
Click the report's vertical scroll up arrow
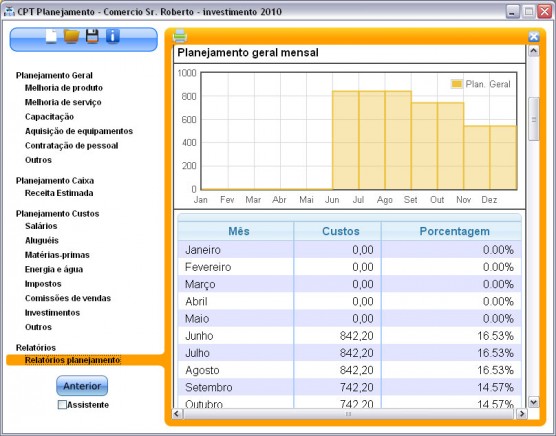(534, 51)
